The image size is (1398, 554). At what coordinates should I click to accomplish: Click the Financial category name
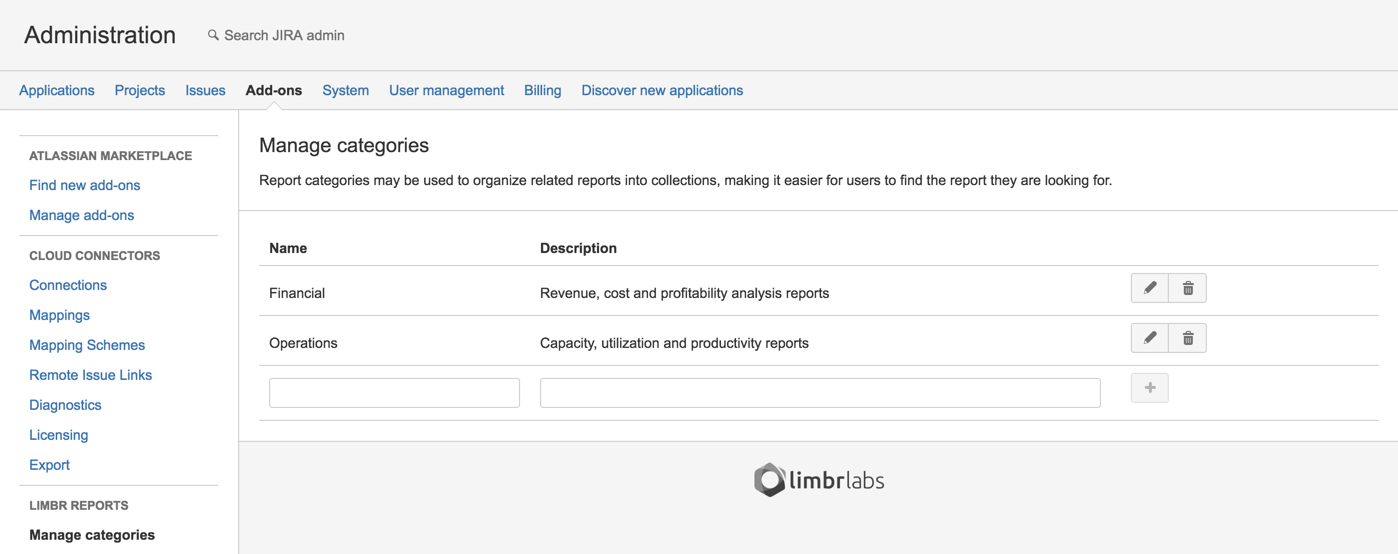297,293
